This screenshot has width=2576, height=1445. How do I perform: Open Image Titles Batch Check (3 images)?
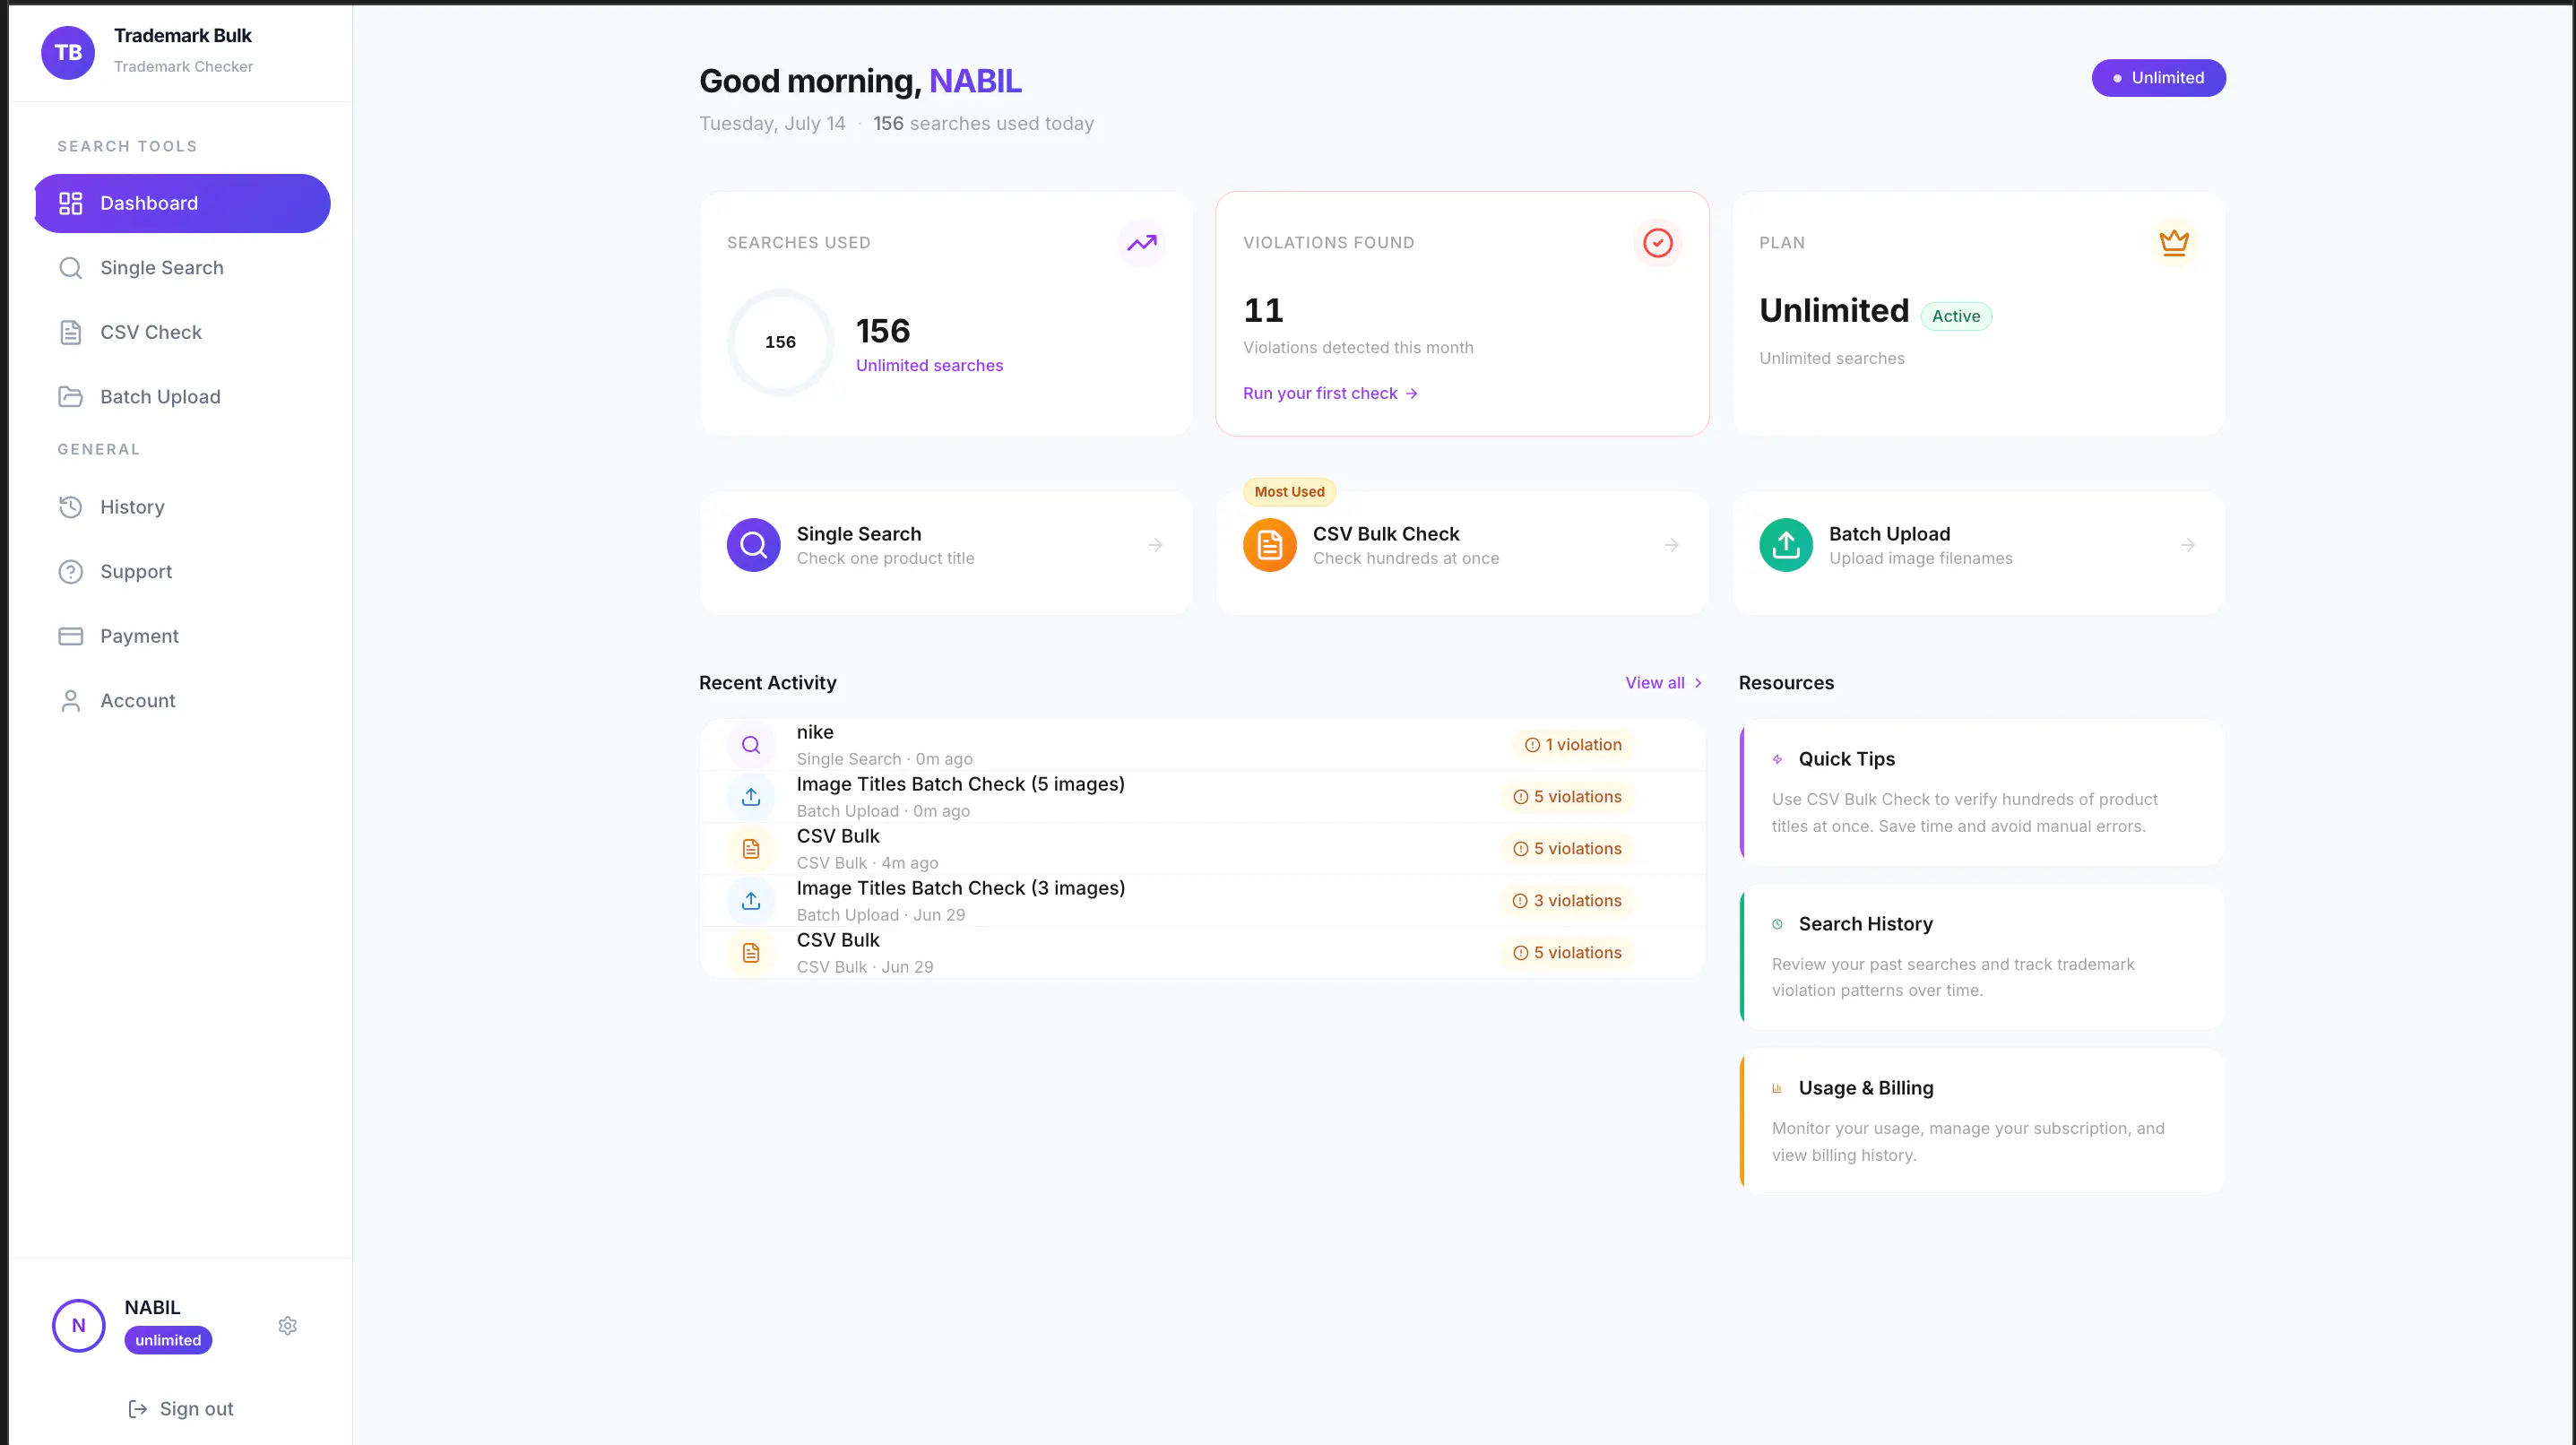point(1202,901)
